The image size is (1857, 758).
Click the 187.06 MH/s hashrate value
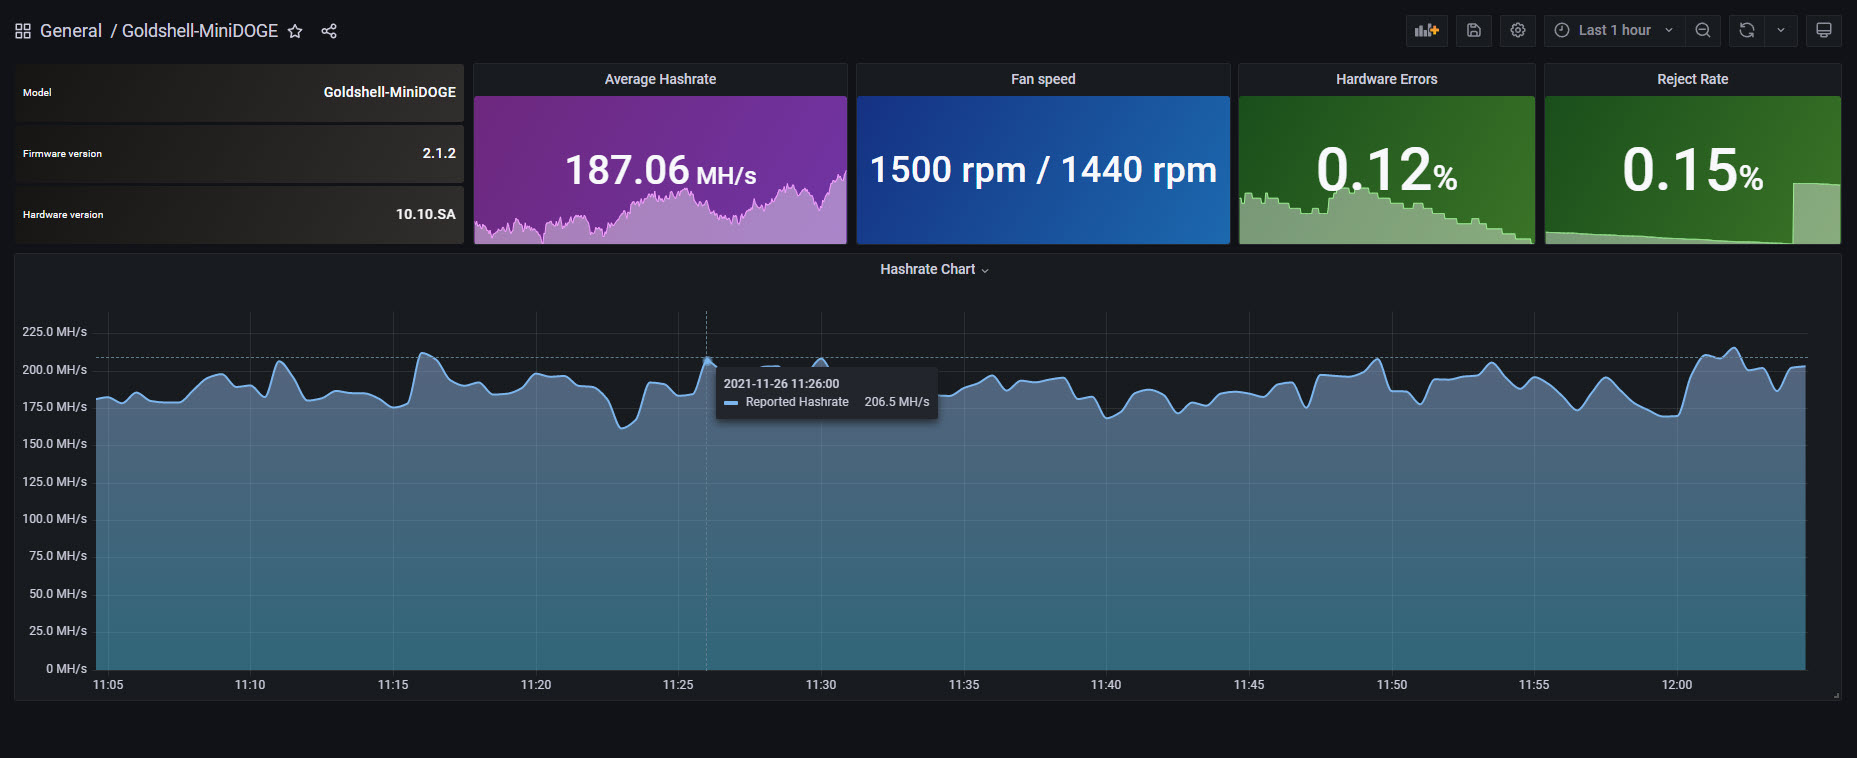click(x=660, y=170)
